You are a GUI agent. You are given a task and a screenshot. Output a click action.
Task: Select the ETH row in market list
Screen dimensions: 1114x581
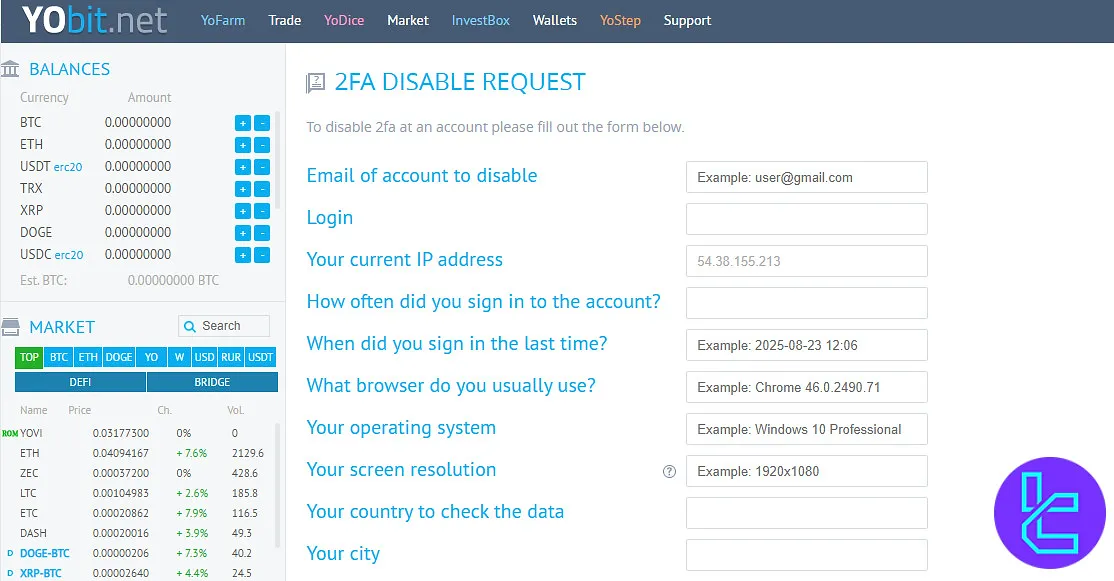[x=139, y=453]
